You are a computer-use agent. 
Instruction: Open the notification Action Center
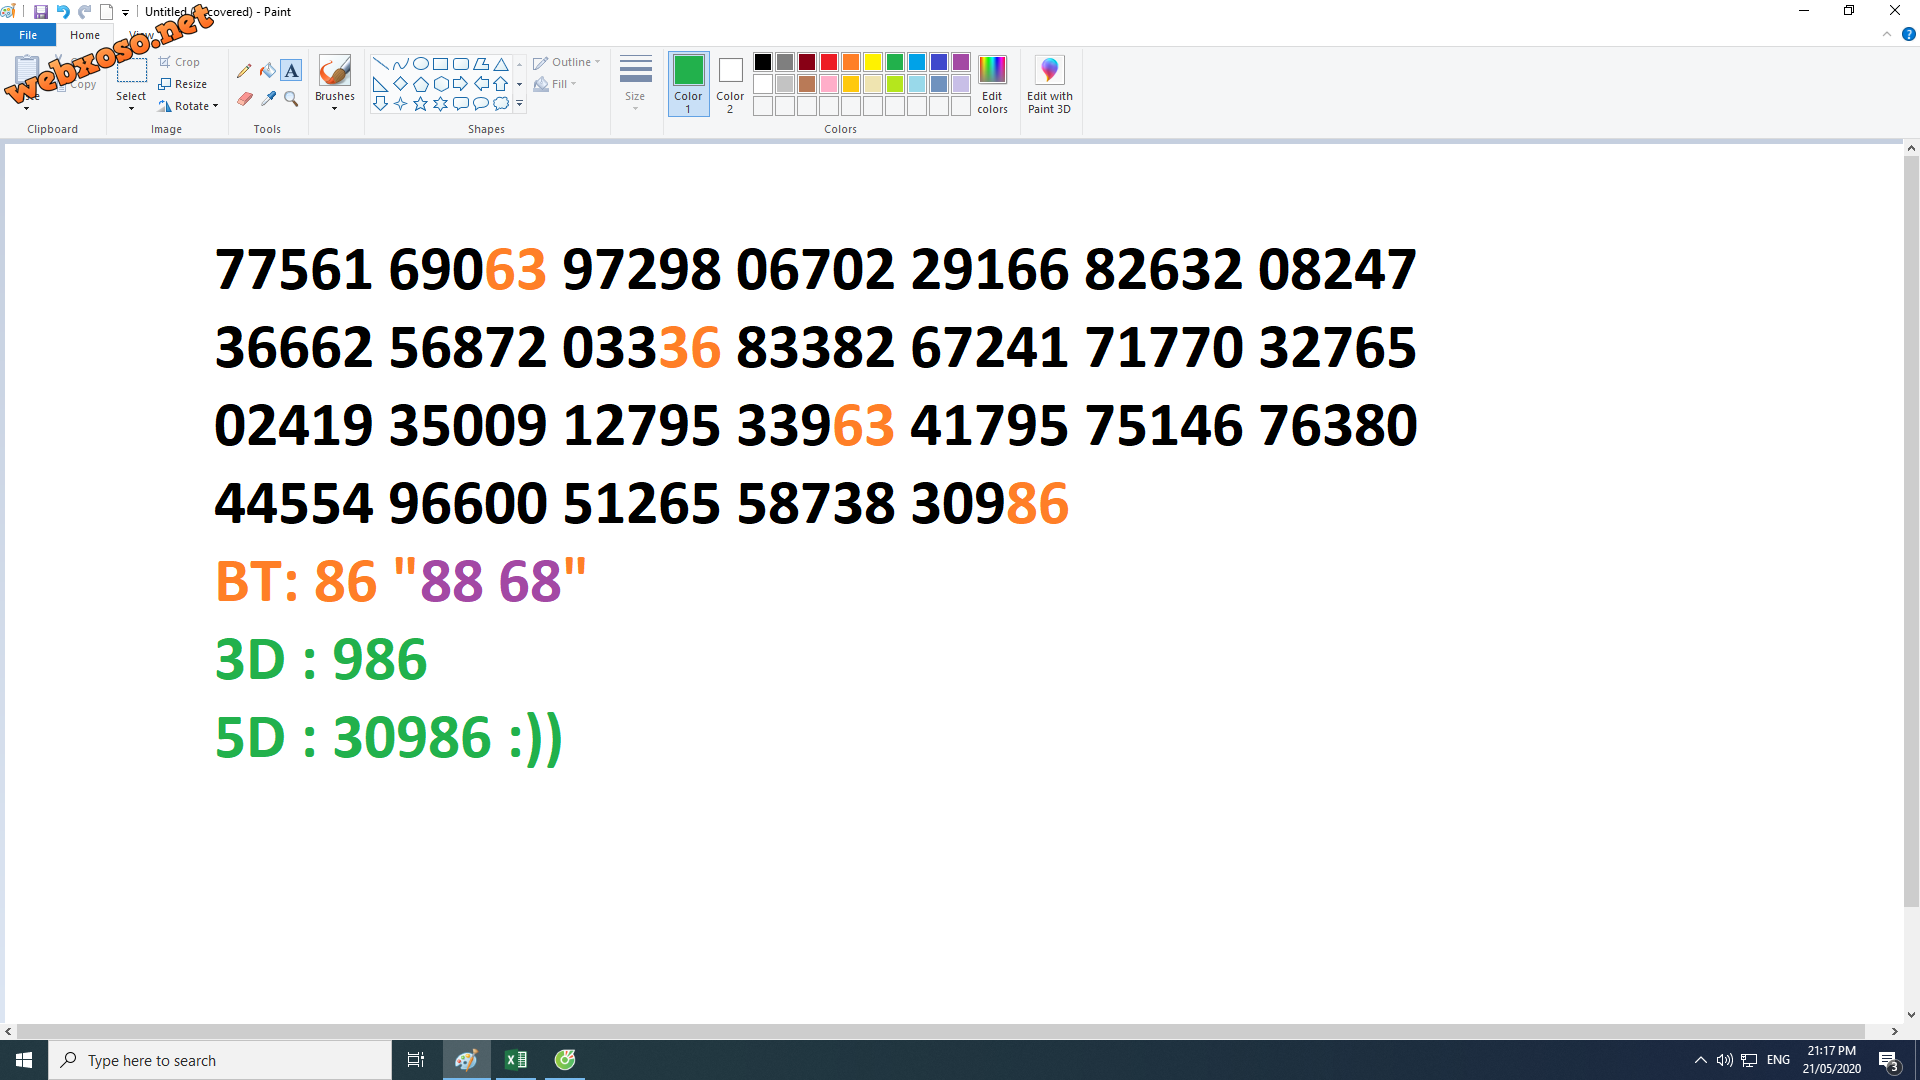pyautogui.click(x=1889, y=1061)
